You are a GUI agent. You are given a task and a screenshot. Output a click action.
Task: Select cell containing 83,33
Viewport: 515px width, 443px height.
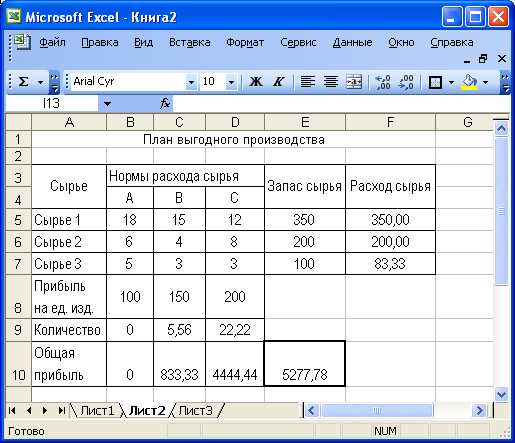390,264
